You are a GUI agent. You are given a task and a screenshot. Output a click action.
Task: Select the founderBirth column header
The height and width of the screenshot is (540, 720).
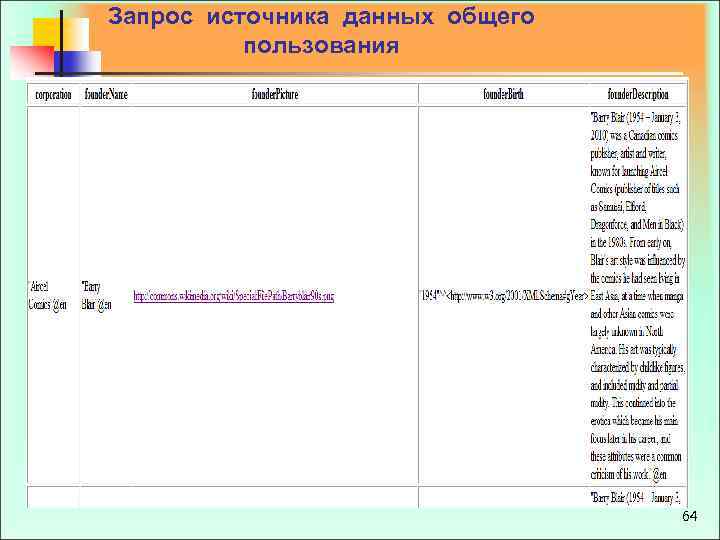point(503,95)
